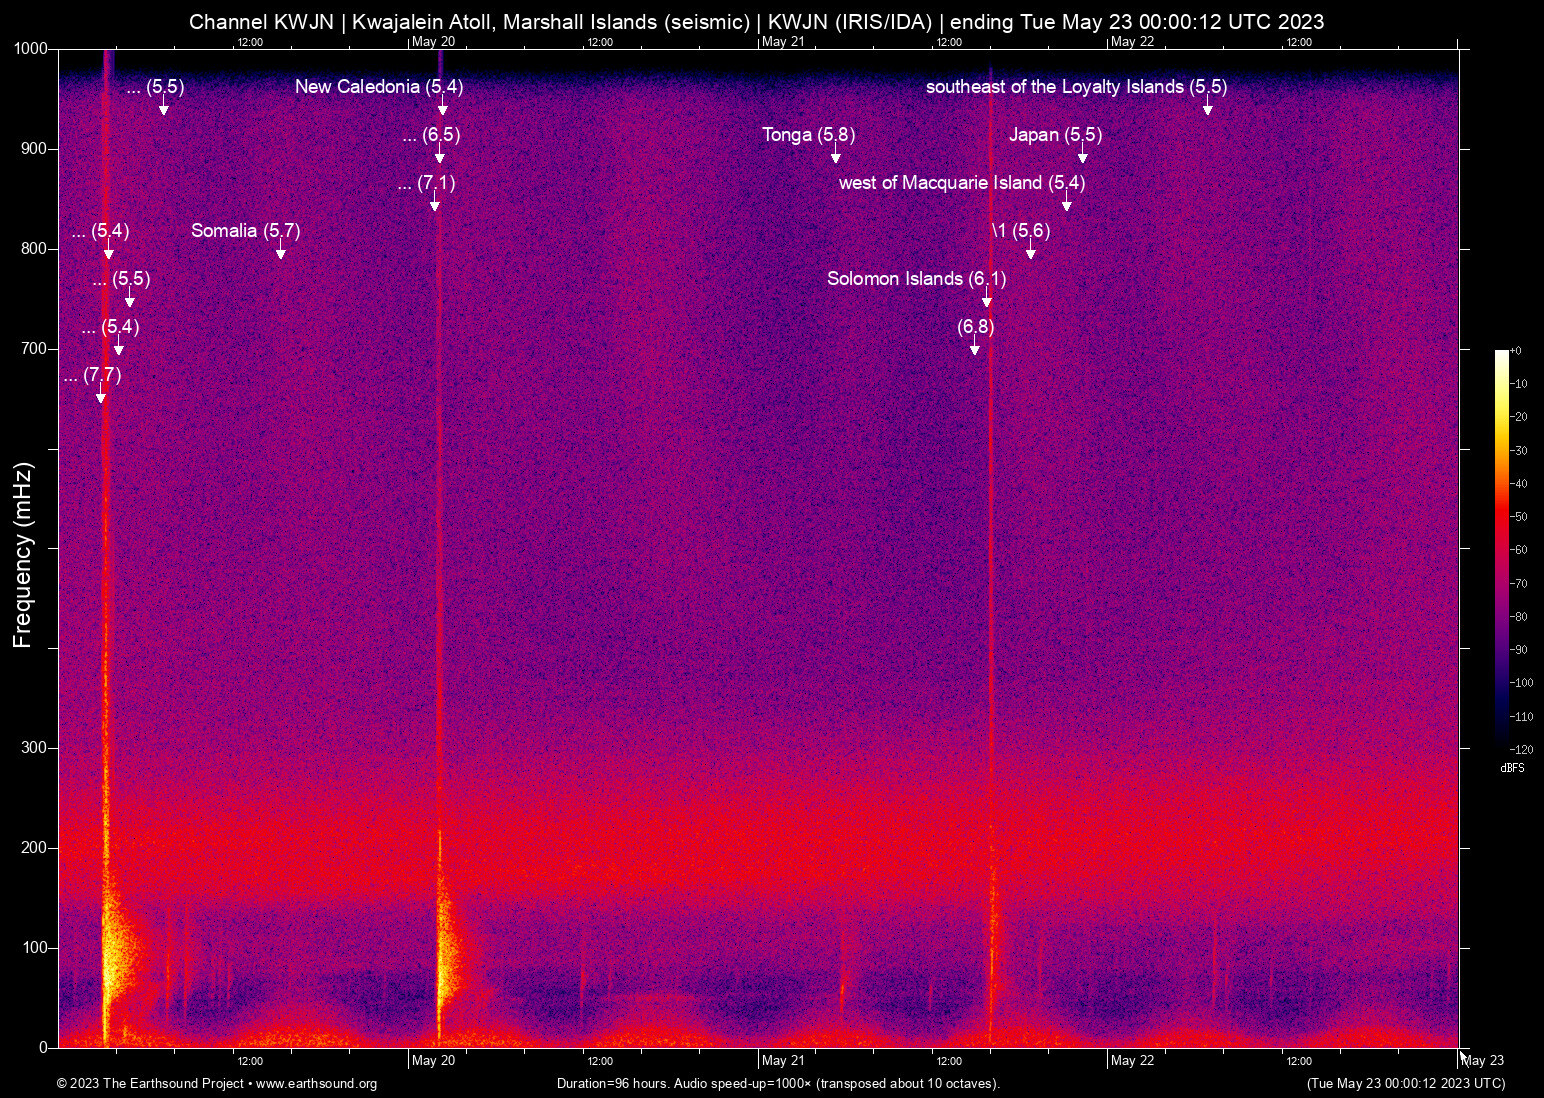Click southeast of the Loyalty Islands (5.5) label

click(1076, 87)
